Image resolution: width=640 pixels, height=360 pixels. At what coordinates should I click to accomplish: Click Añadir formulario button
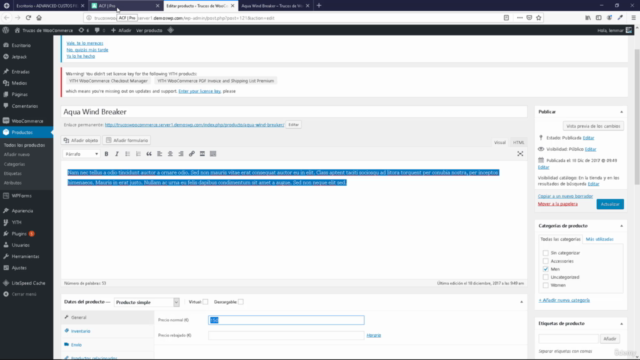(127, 140)
